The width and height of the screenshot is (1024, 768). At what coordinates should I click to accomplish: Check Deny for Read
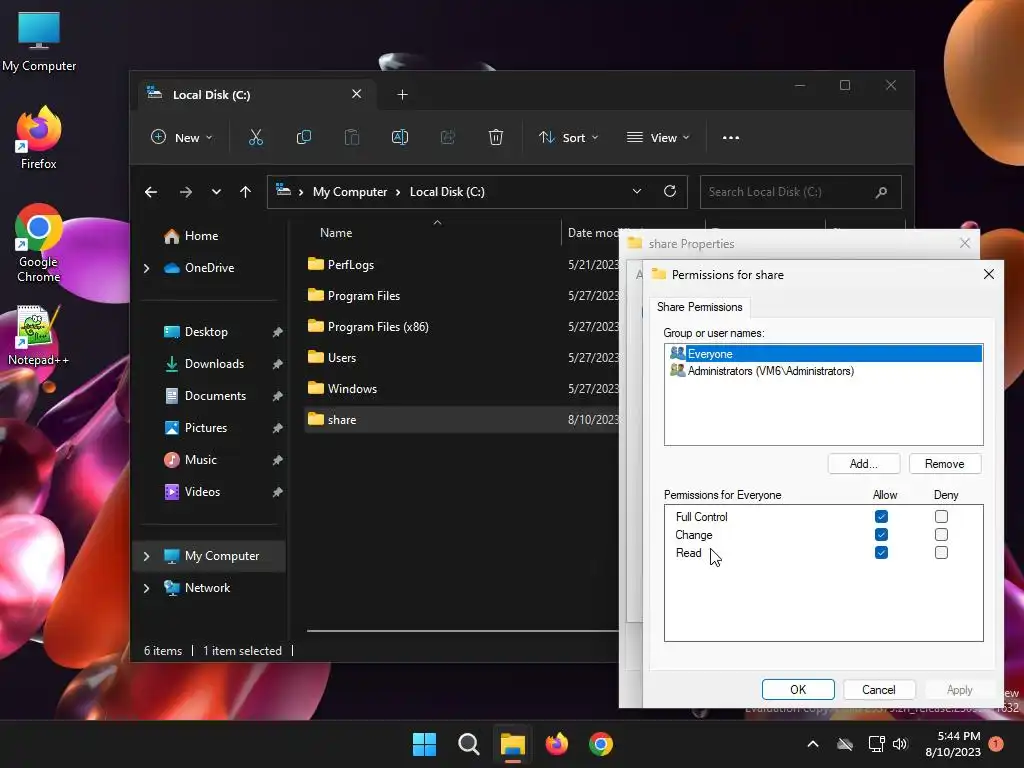pyautogui.click(x=941, y=552)
